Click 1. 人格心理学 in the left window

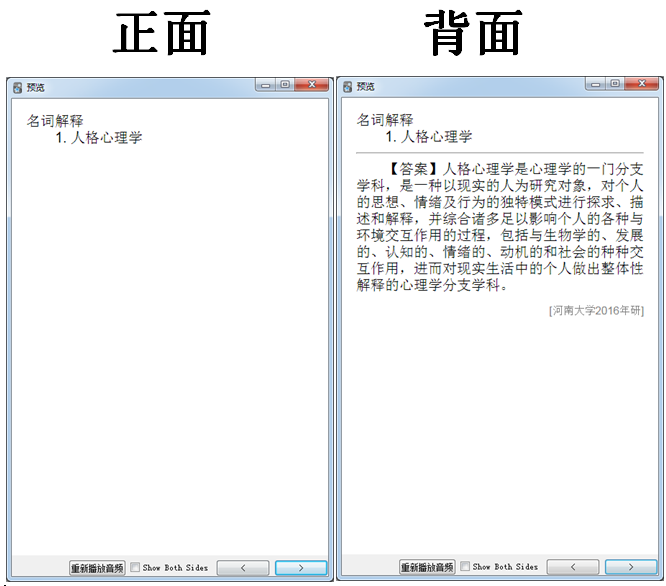coord(99,138)
